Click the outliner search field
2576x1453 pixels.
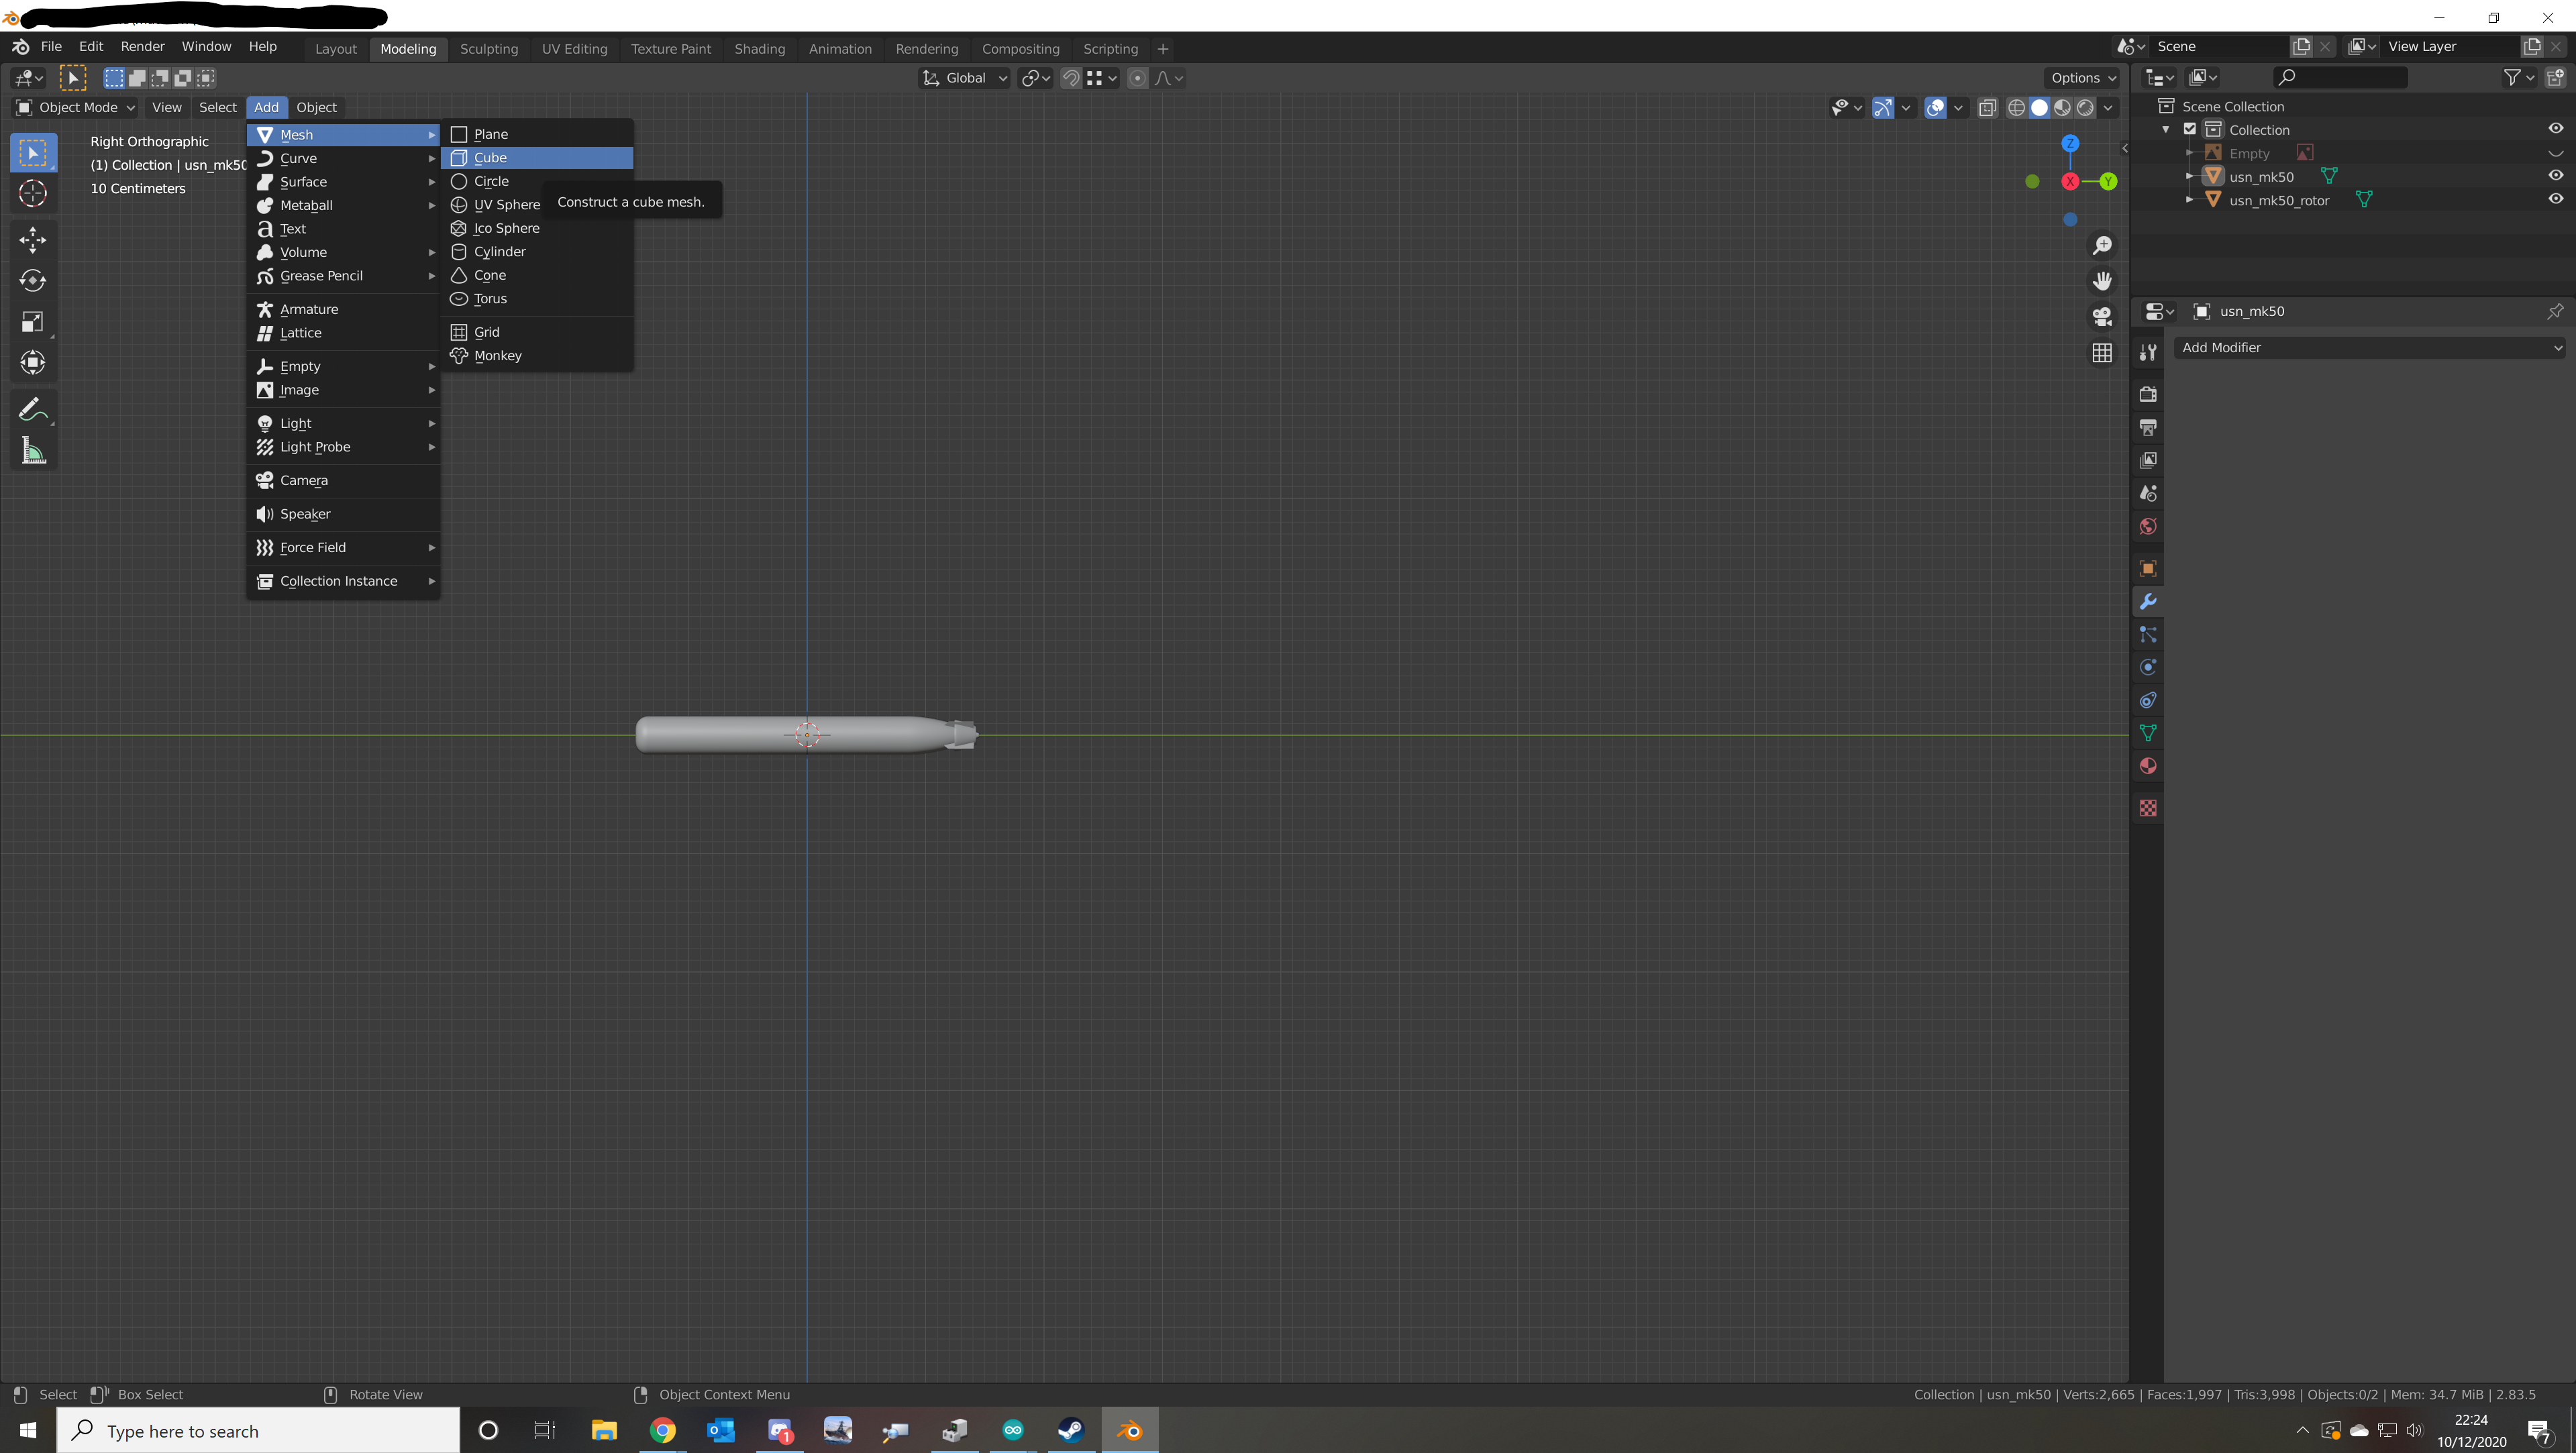(2340, 77)
